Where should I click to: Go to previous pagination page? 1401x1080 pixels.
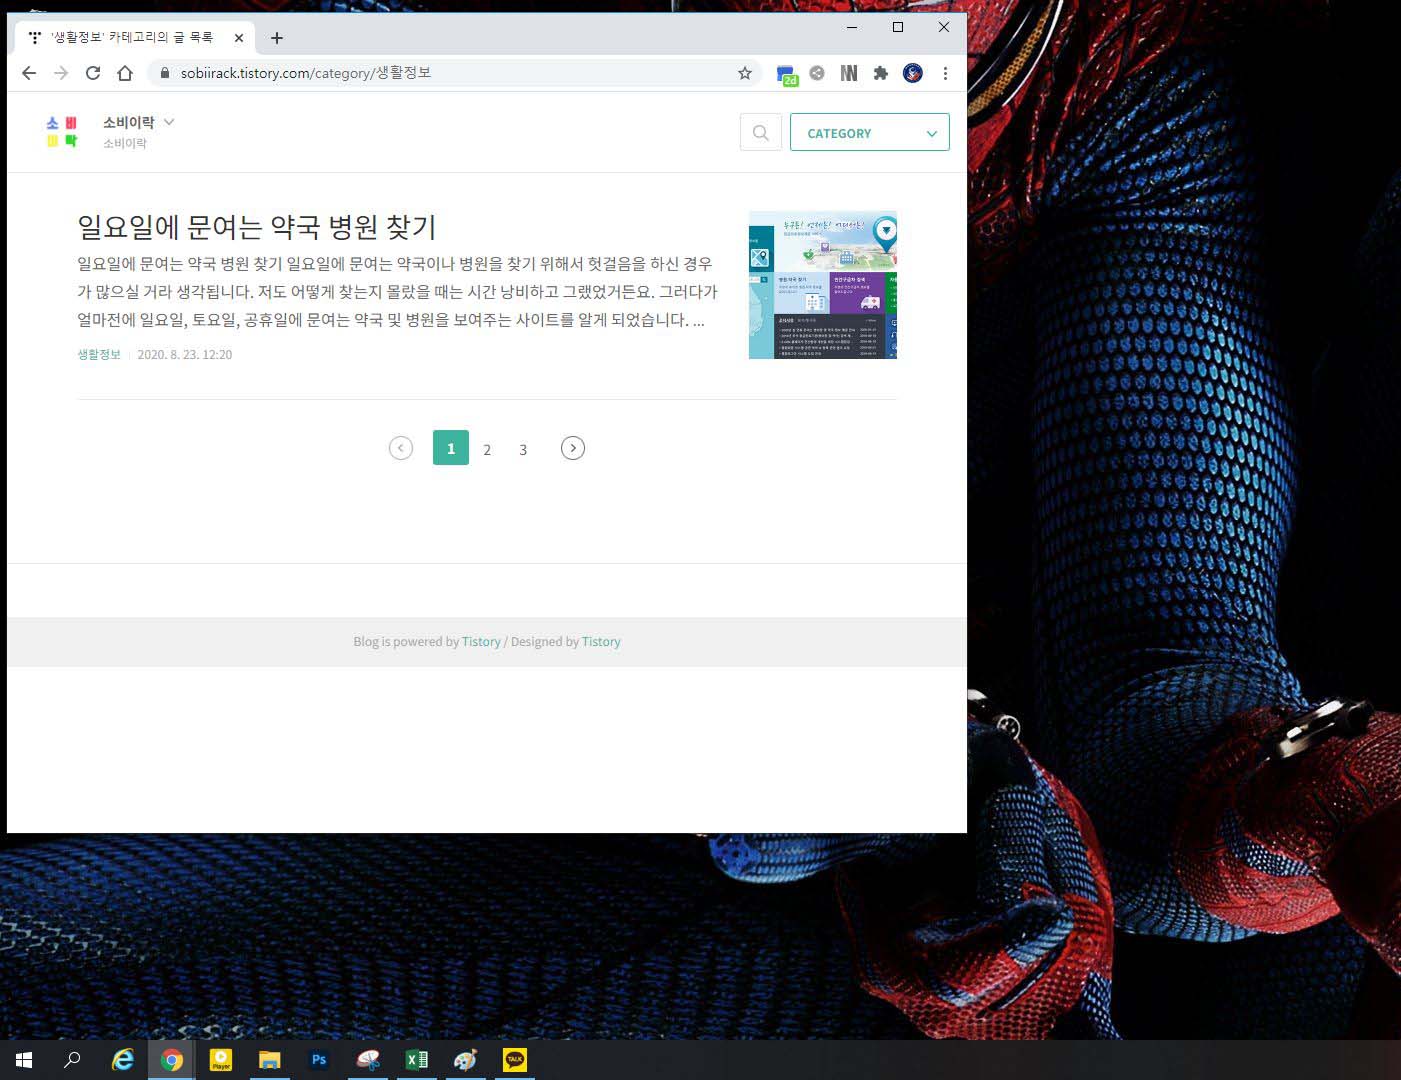coord(401,448)
